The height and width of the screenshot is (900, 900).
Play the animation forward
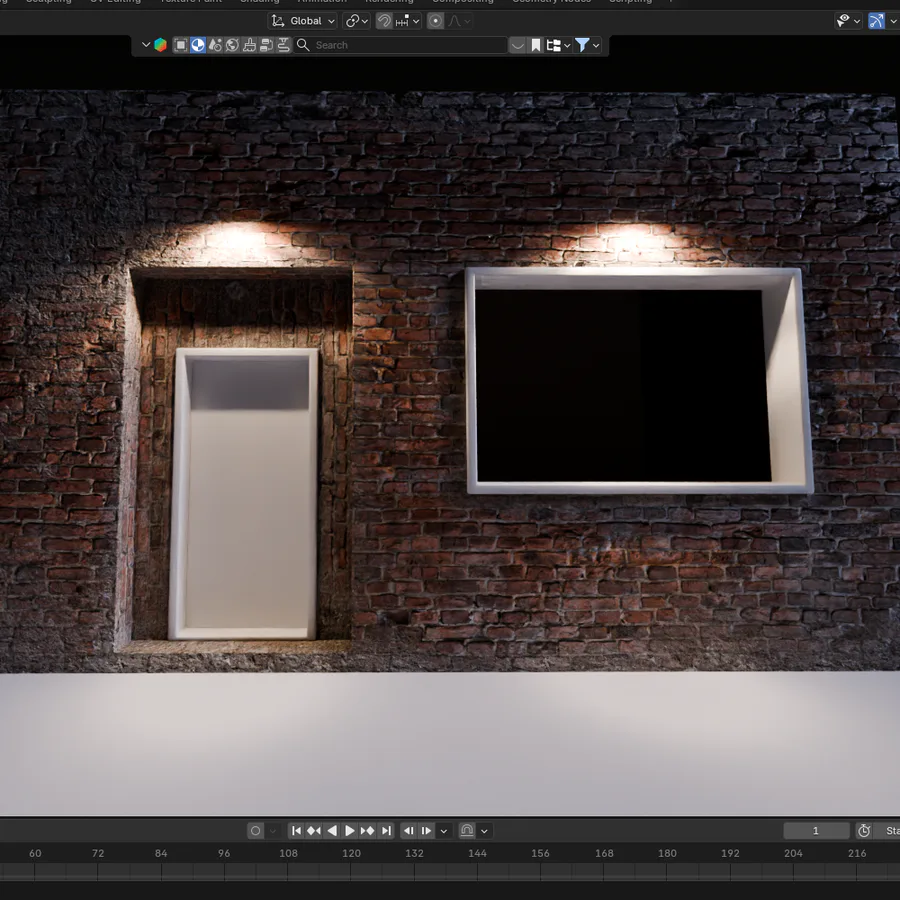pyautogui.click(x=350, y=831)
